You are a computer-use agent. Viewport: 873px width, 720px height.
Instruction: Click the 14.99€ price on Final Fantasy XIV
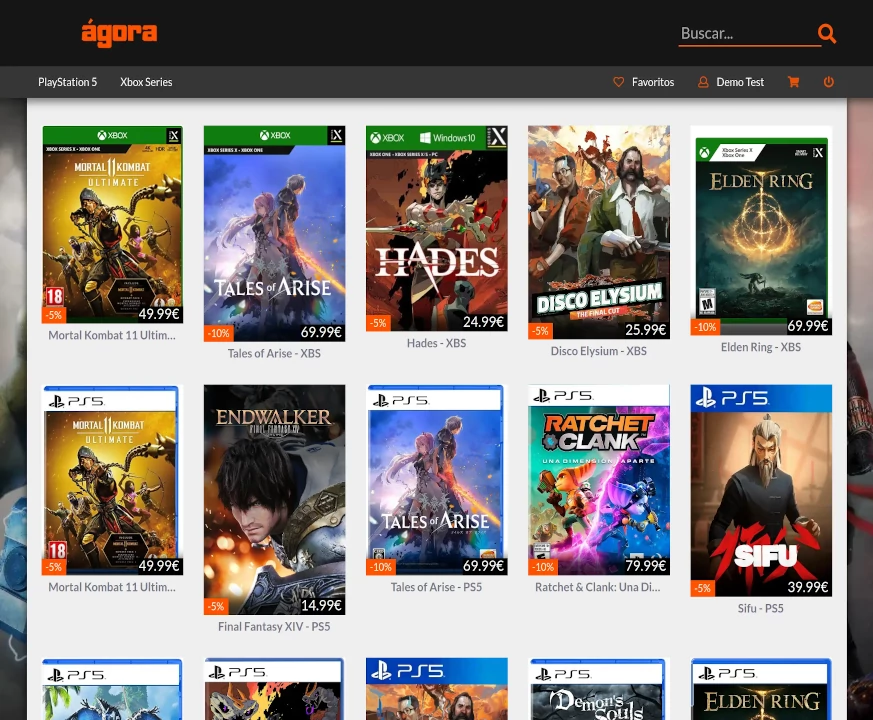(321, 605)
